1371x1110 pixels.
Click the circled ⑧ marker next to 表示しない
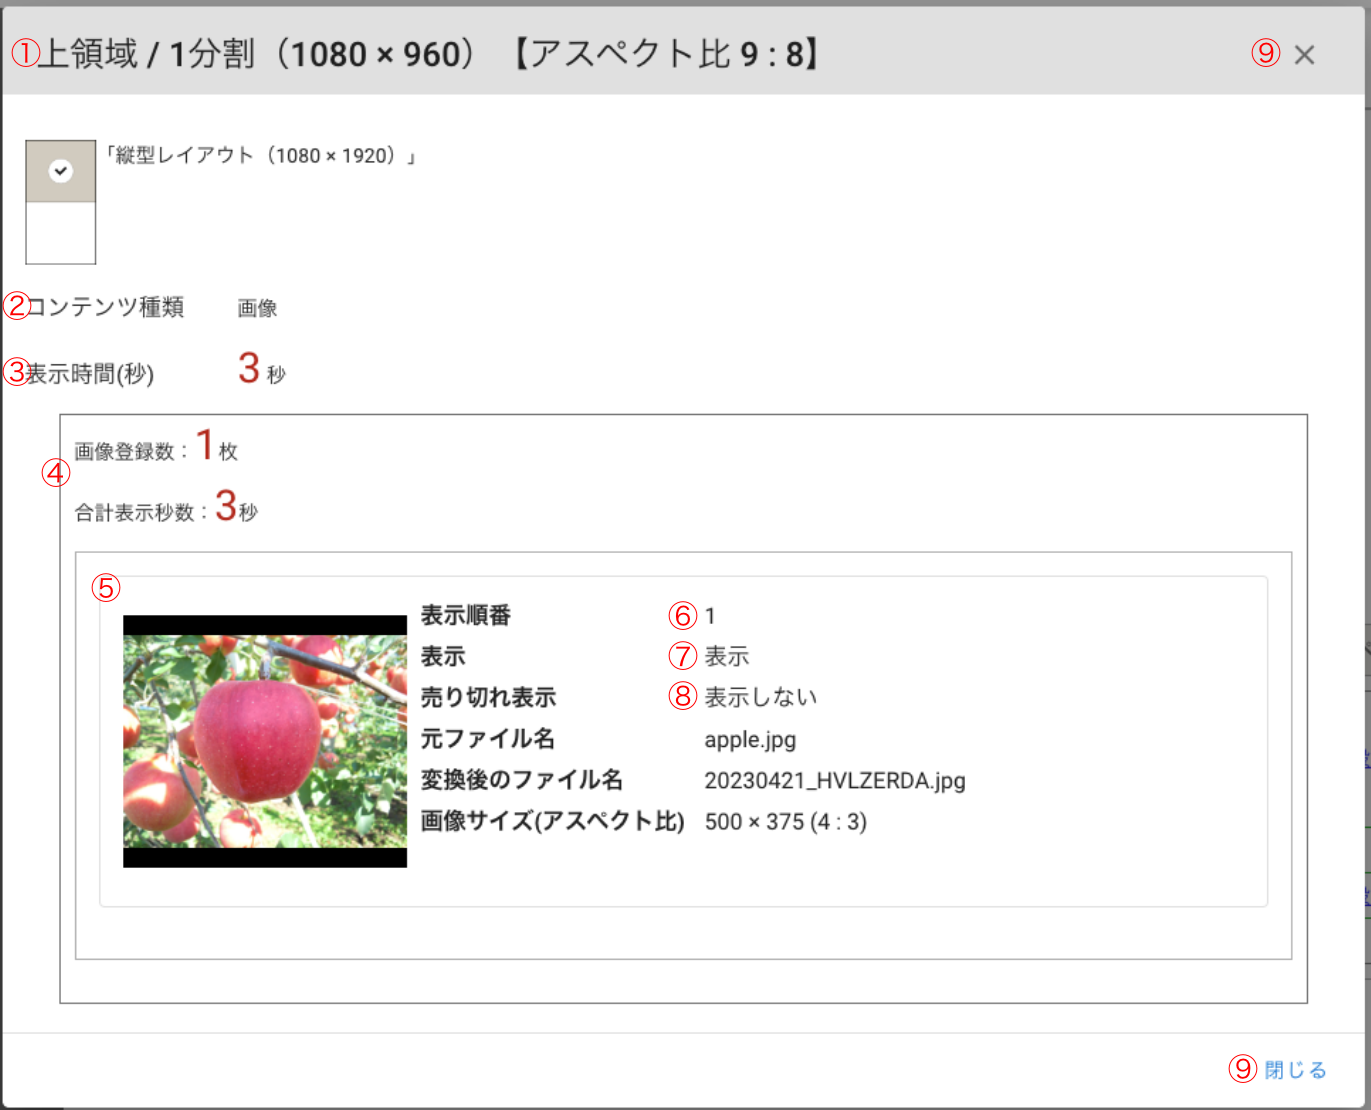coord(683,696)
